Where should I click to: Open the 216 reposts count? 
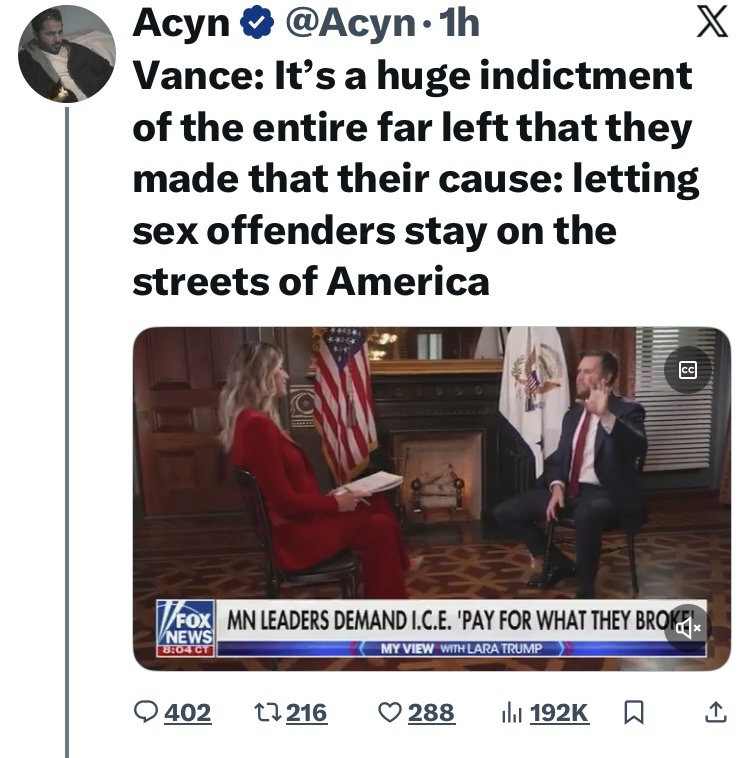pos(307,713)
